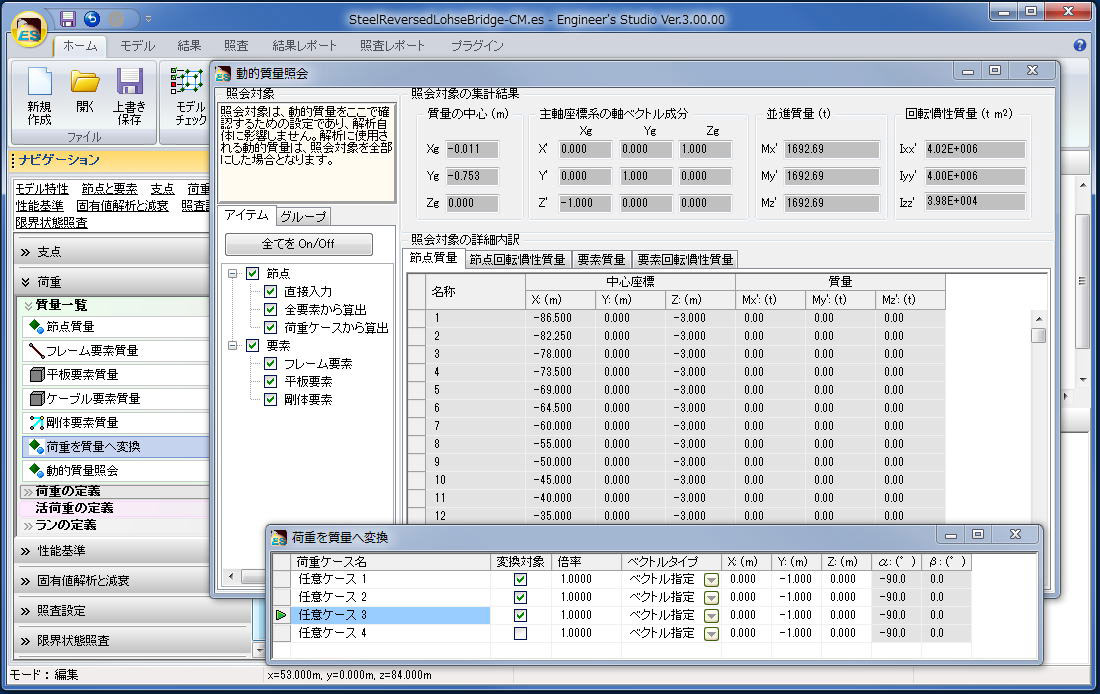Toggle the 剛体要素 checkbox

(x=270, y=400)
